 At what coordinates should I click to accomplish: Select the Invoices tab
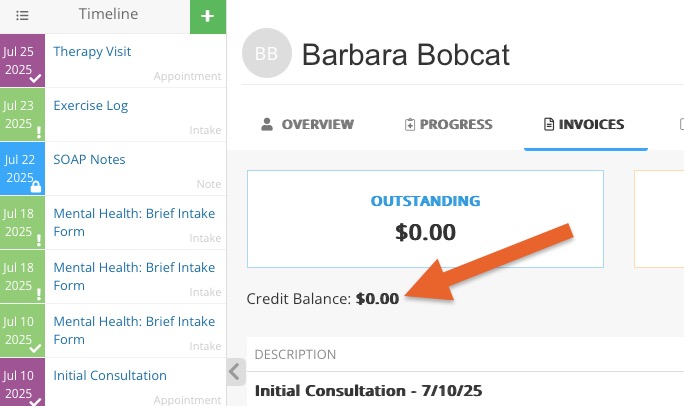click(x=585, y=125)
